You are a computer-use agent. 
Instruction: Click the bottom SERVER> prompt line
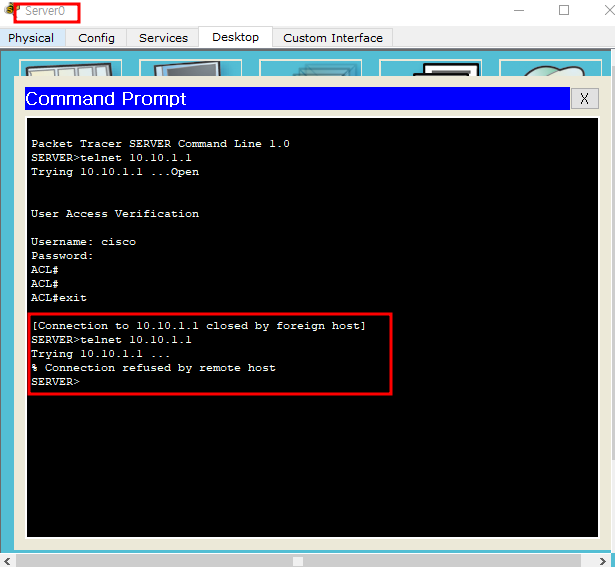[x=55, y=382]
